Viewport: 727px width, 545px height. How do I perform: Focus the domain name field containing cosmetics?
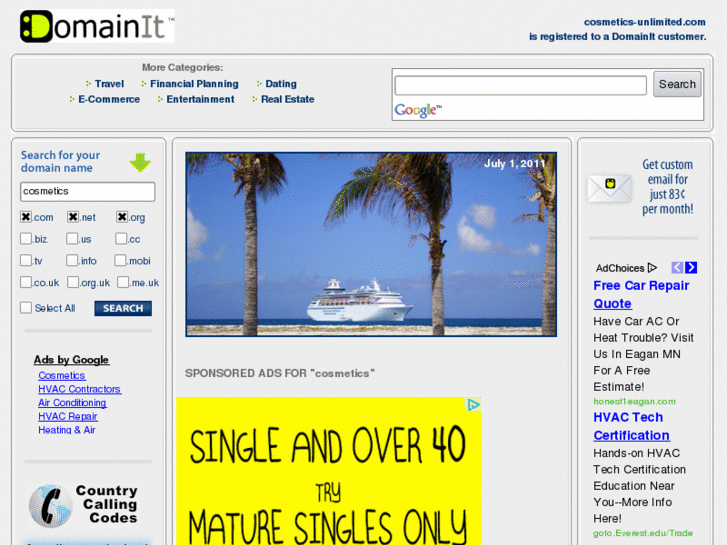[x=88, y=192]
